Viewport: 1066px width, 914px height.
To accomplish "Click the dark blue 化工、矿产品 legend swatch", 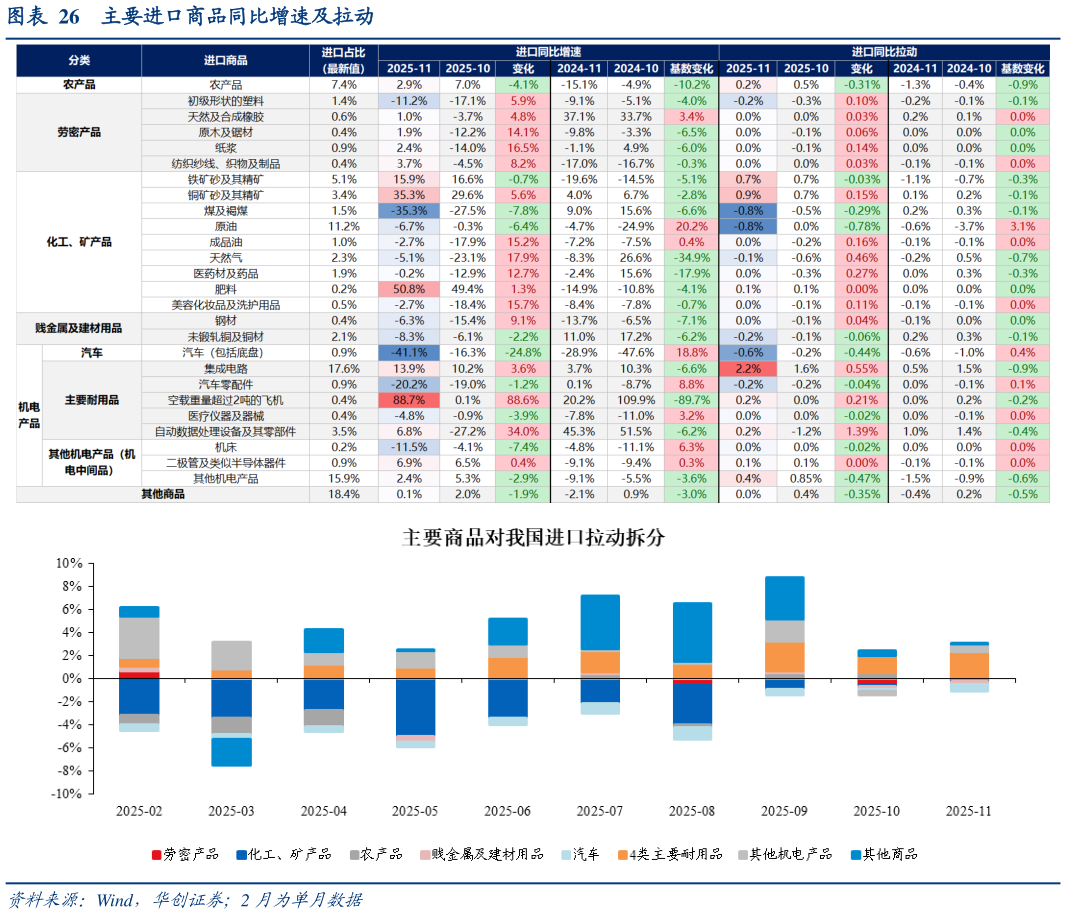I will click(241, 855).
